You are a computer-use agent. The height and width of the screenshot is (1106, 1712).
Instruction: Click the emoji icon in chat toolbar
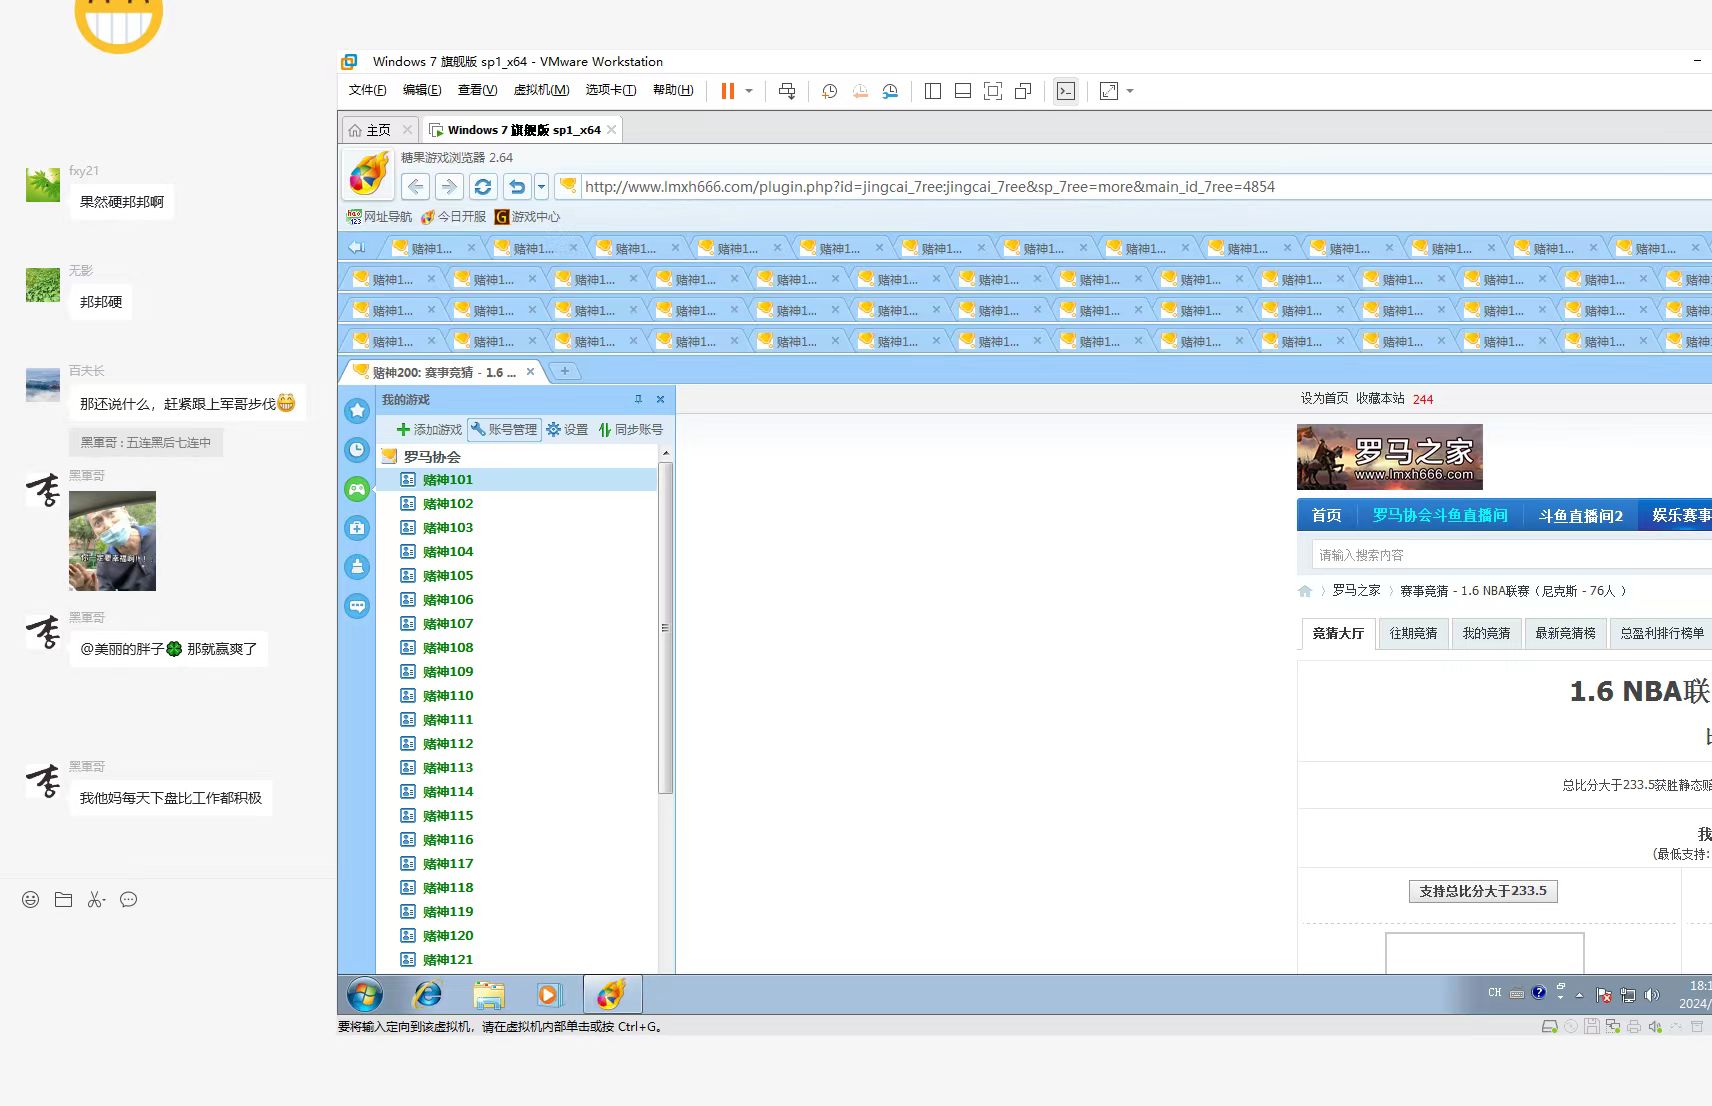31,900
